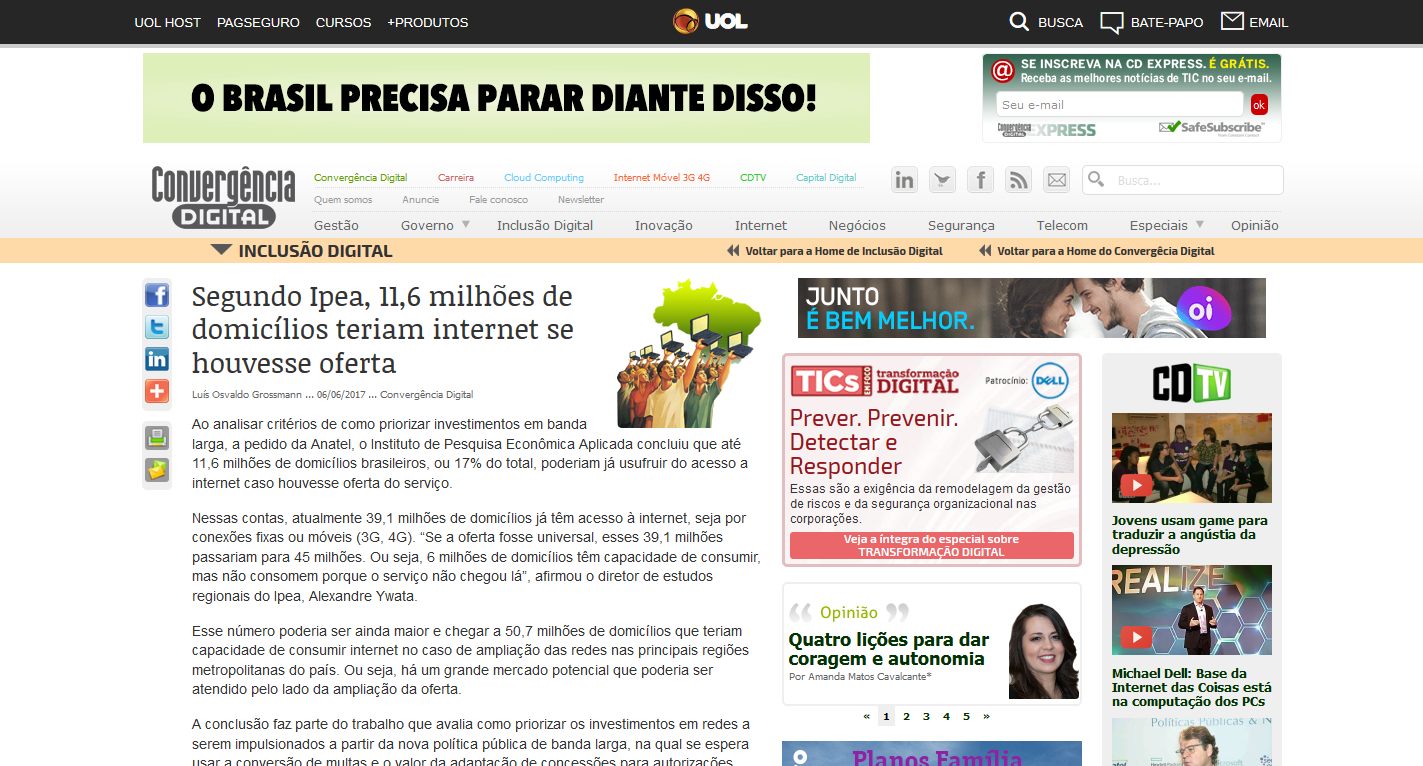This screenshot has width=1423, height=766.
Task: Click the orange plus share icon
Action: pos(157,391)
